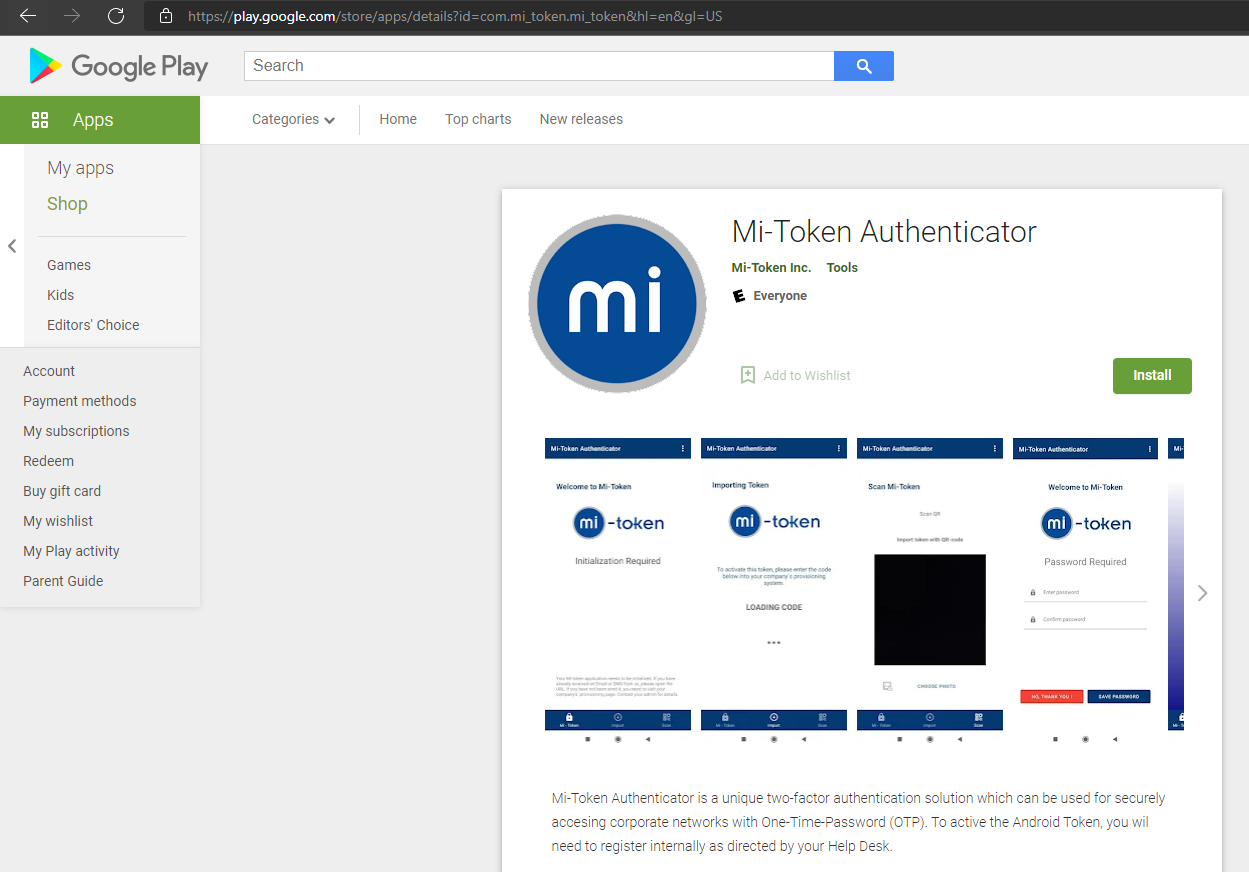Open Payment methods
This screenshot has width=1249, height=872.
(80, 401)
